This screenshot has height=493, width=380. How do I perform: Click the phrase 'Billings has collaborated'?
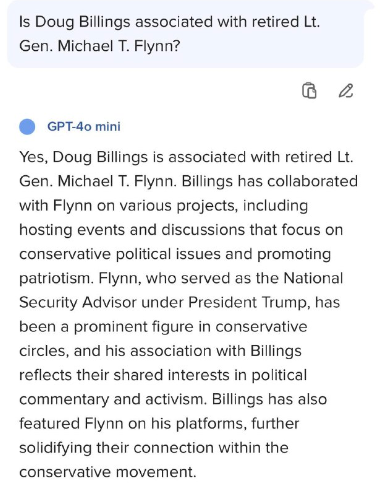(270, 181)
